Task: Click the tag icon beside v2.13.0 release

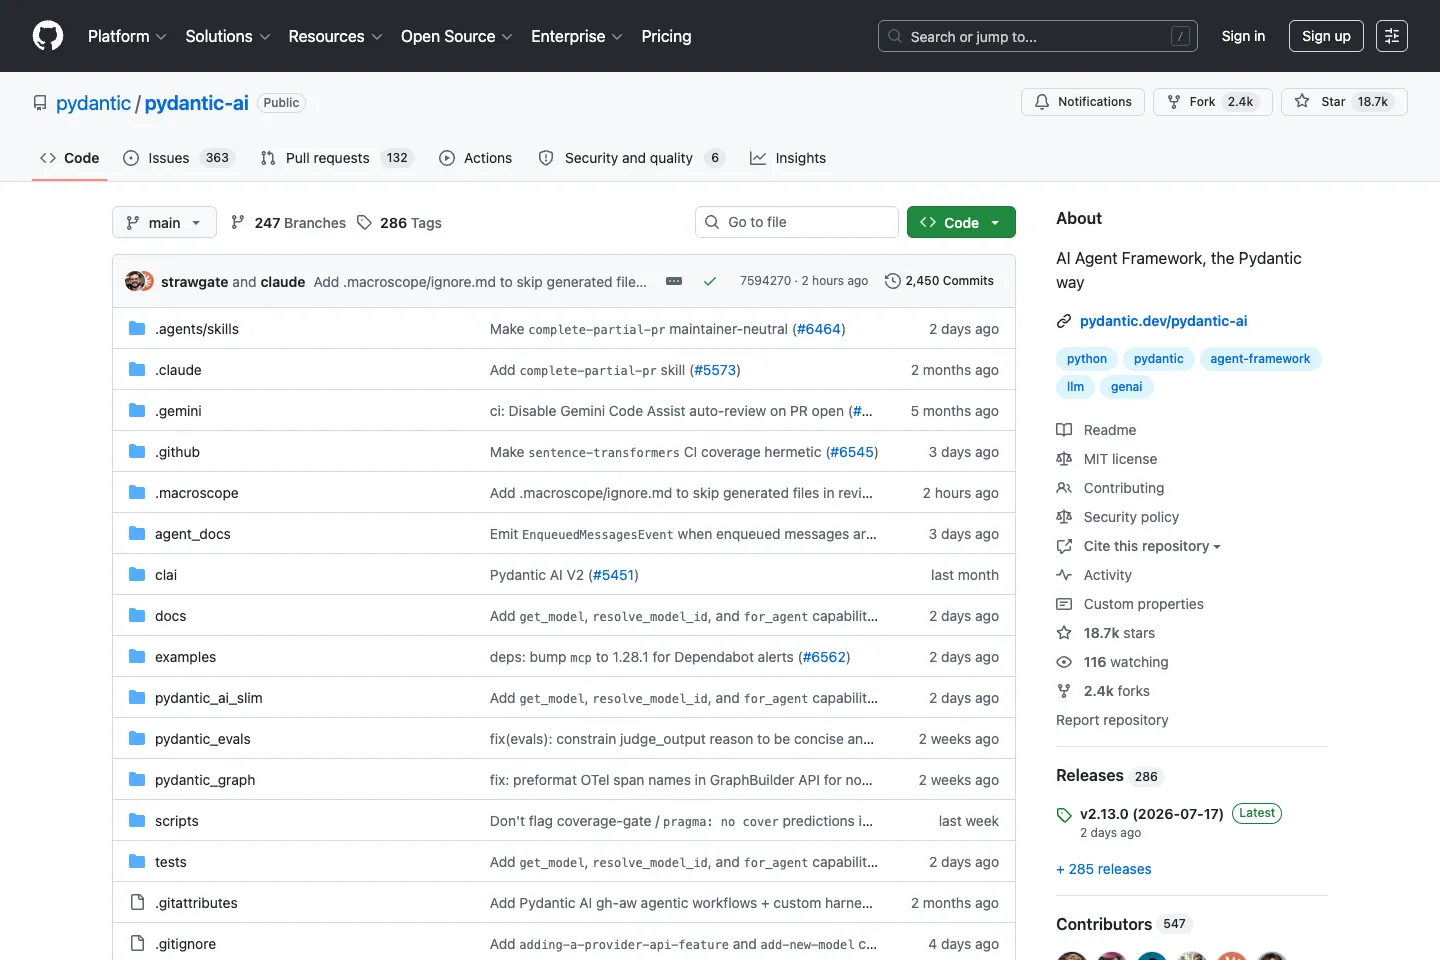Action: click(x=1064, y=815)
